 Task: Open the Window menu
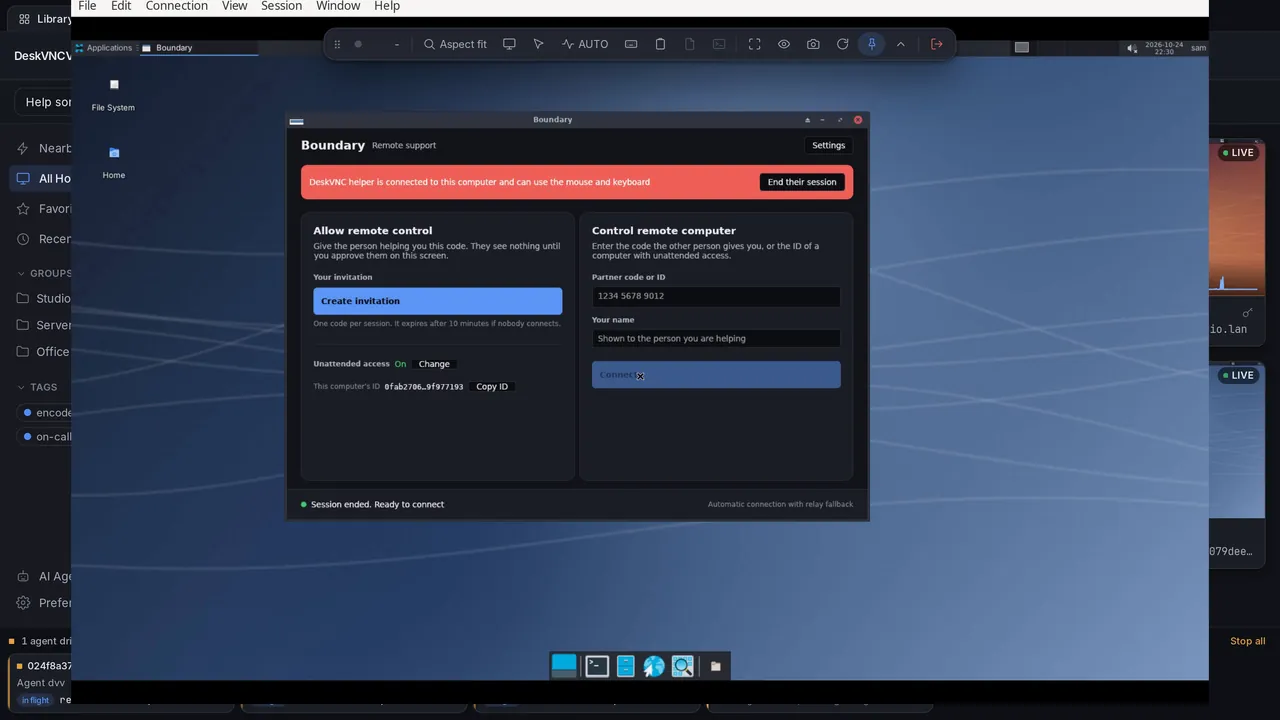click(338, 6)
